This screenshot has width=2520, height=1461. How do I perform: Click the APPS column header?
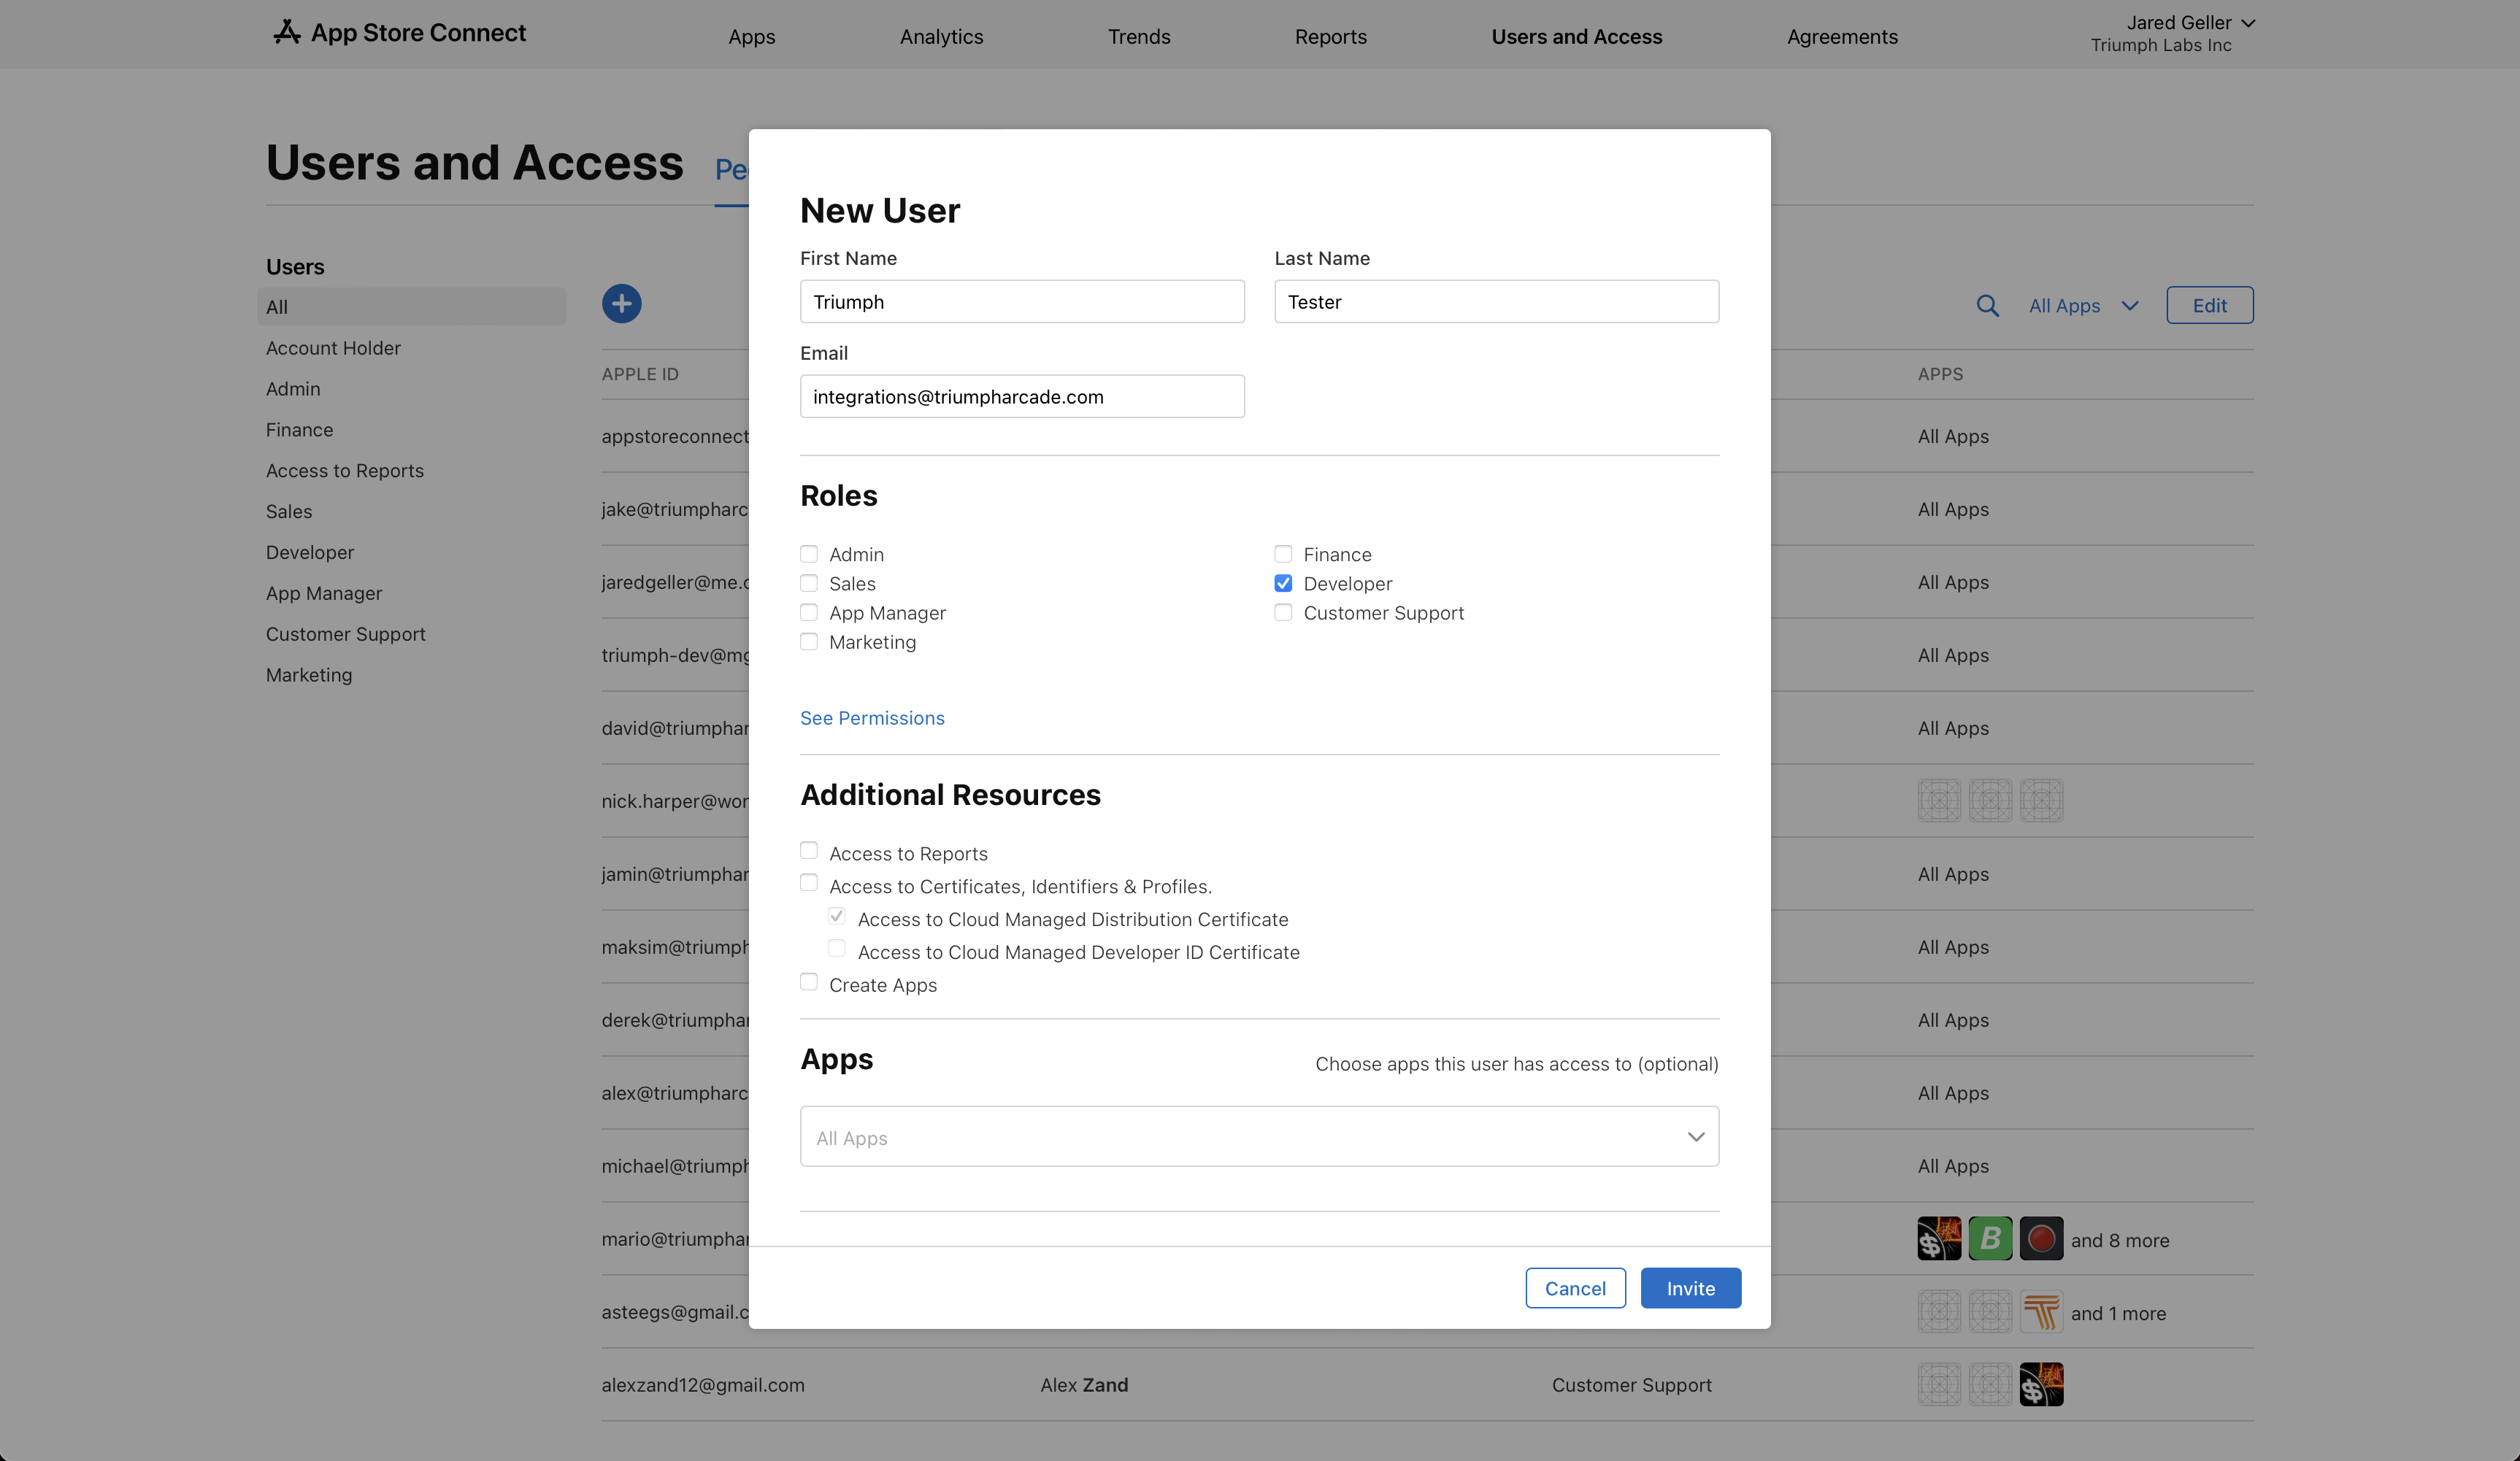[x=1940, y=374]
